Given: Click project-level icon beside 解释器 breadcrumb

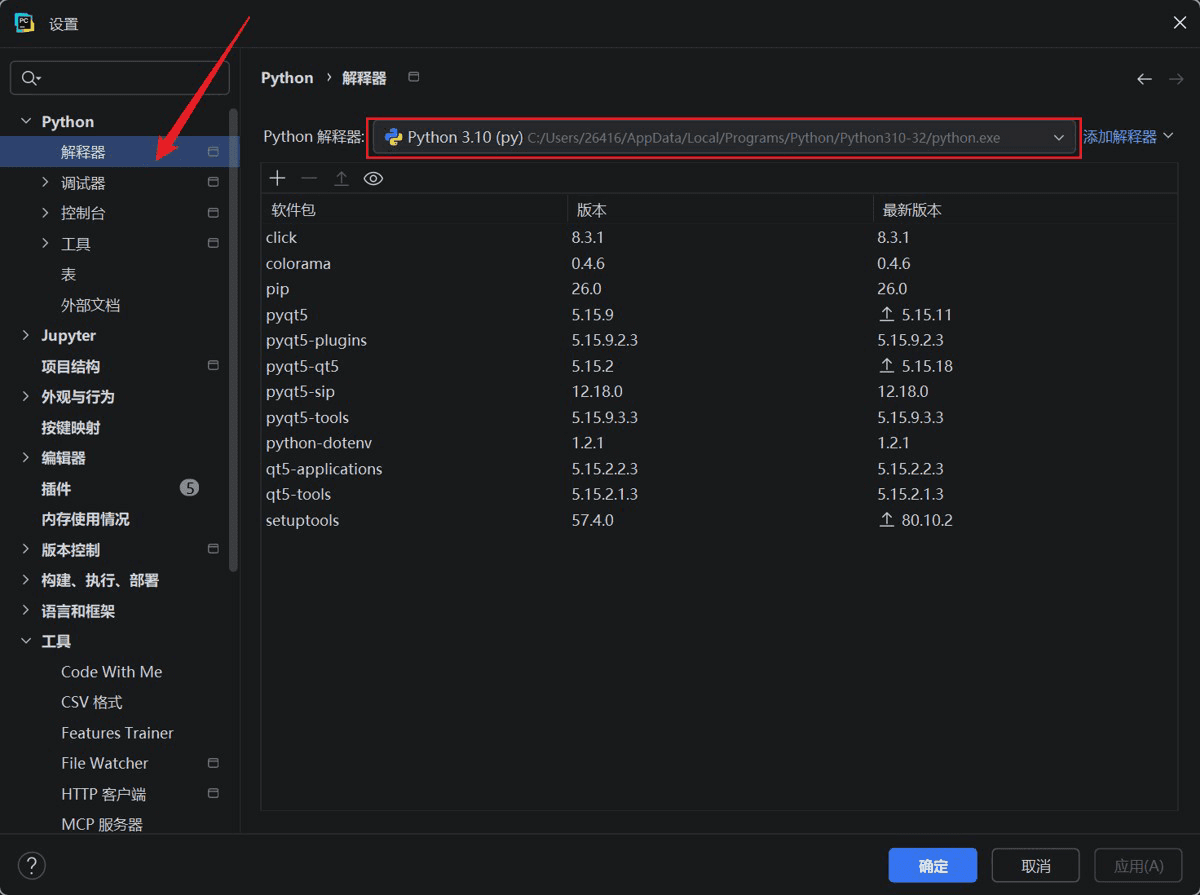Looking at the screenshot, I should (414, 77).
